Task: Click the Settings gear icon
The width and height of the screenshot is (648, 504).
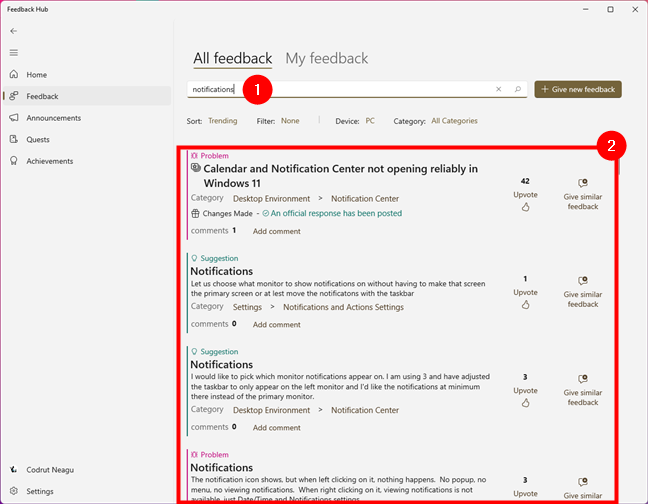Action: click(14, 491)
